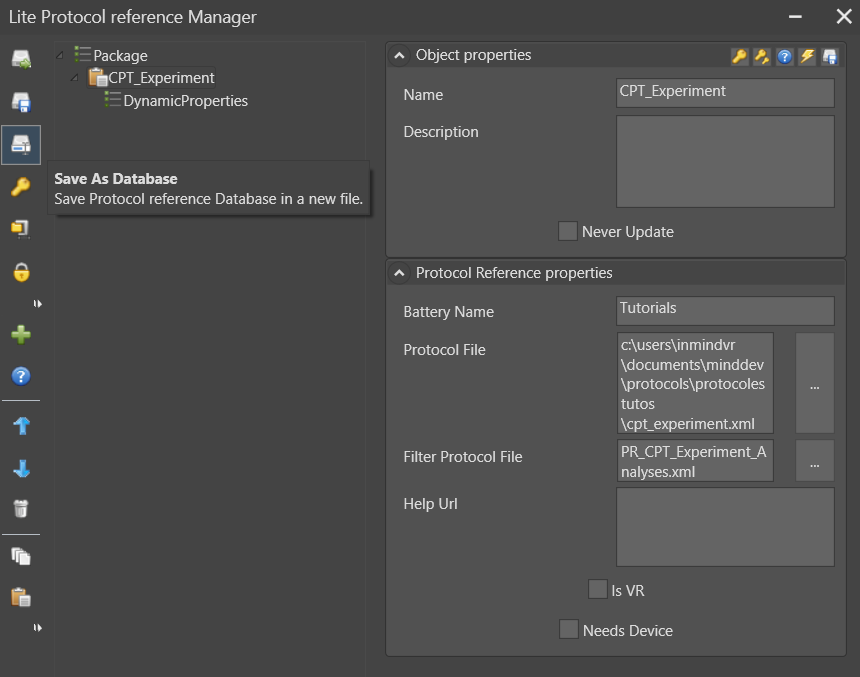Click the paste clipboard icon in left toolbar

[x=21, y=597]
